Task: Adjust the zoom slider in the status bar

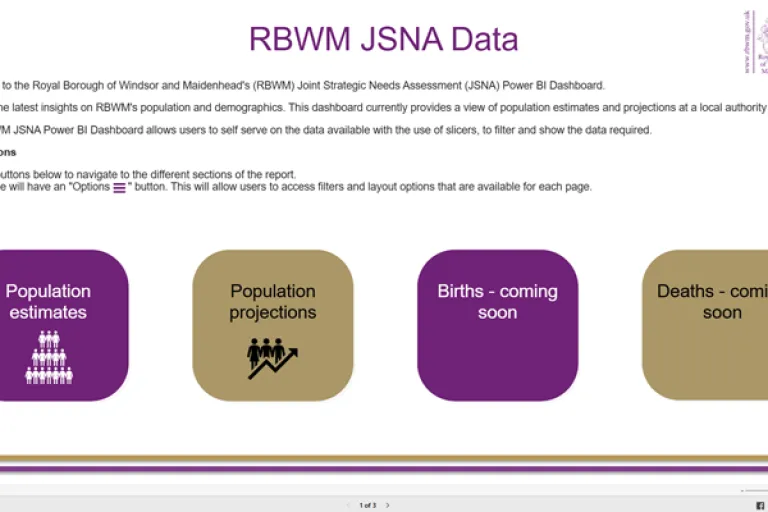Action: tap(754, 490)
